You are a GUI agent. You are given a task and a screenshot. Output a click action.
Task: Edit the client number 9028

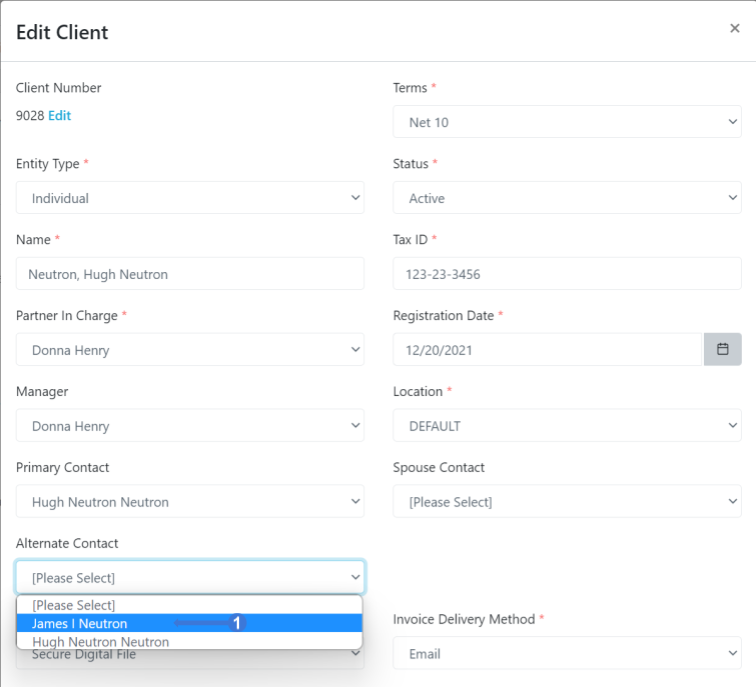60,116
